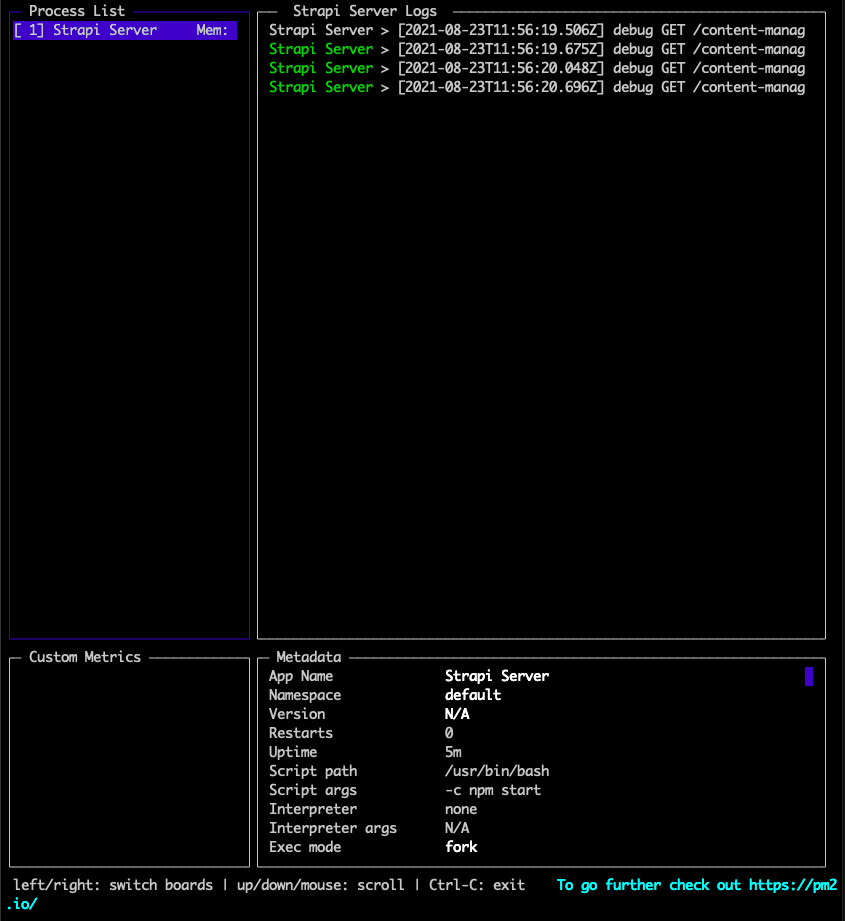Click the Interpreter value none
845x921 pixels.
[x=461, y=809]
